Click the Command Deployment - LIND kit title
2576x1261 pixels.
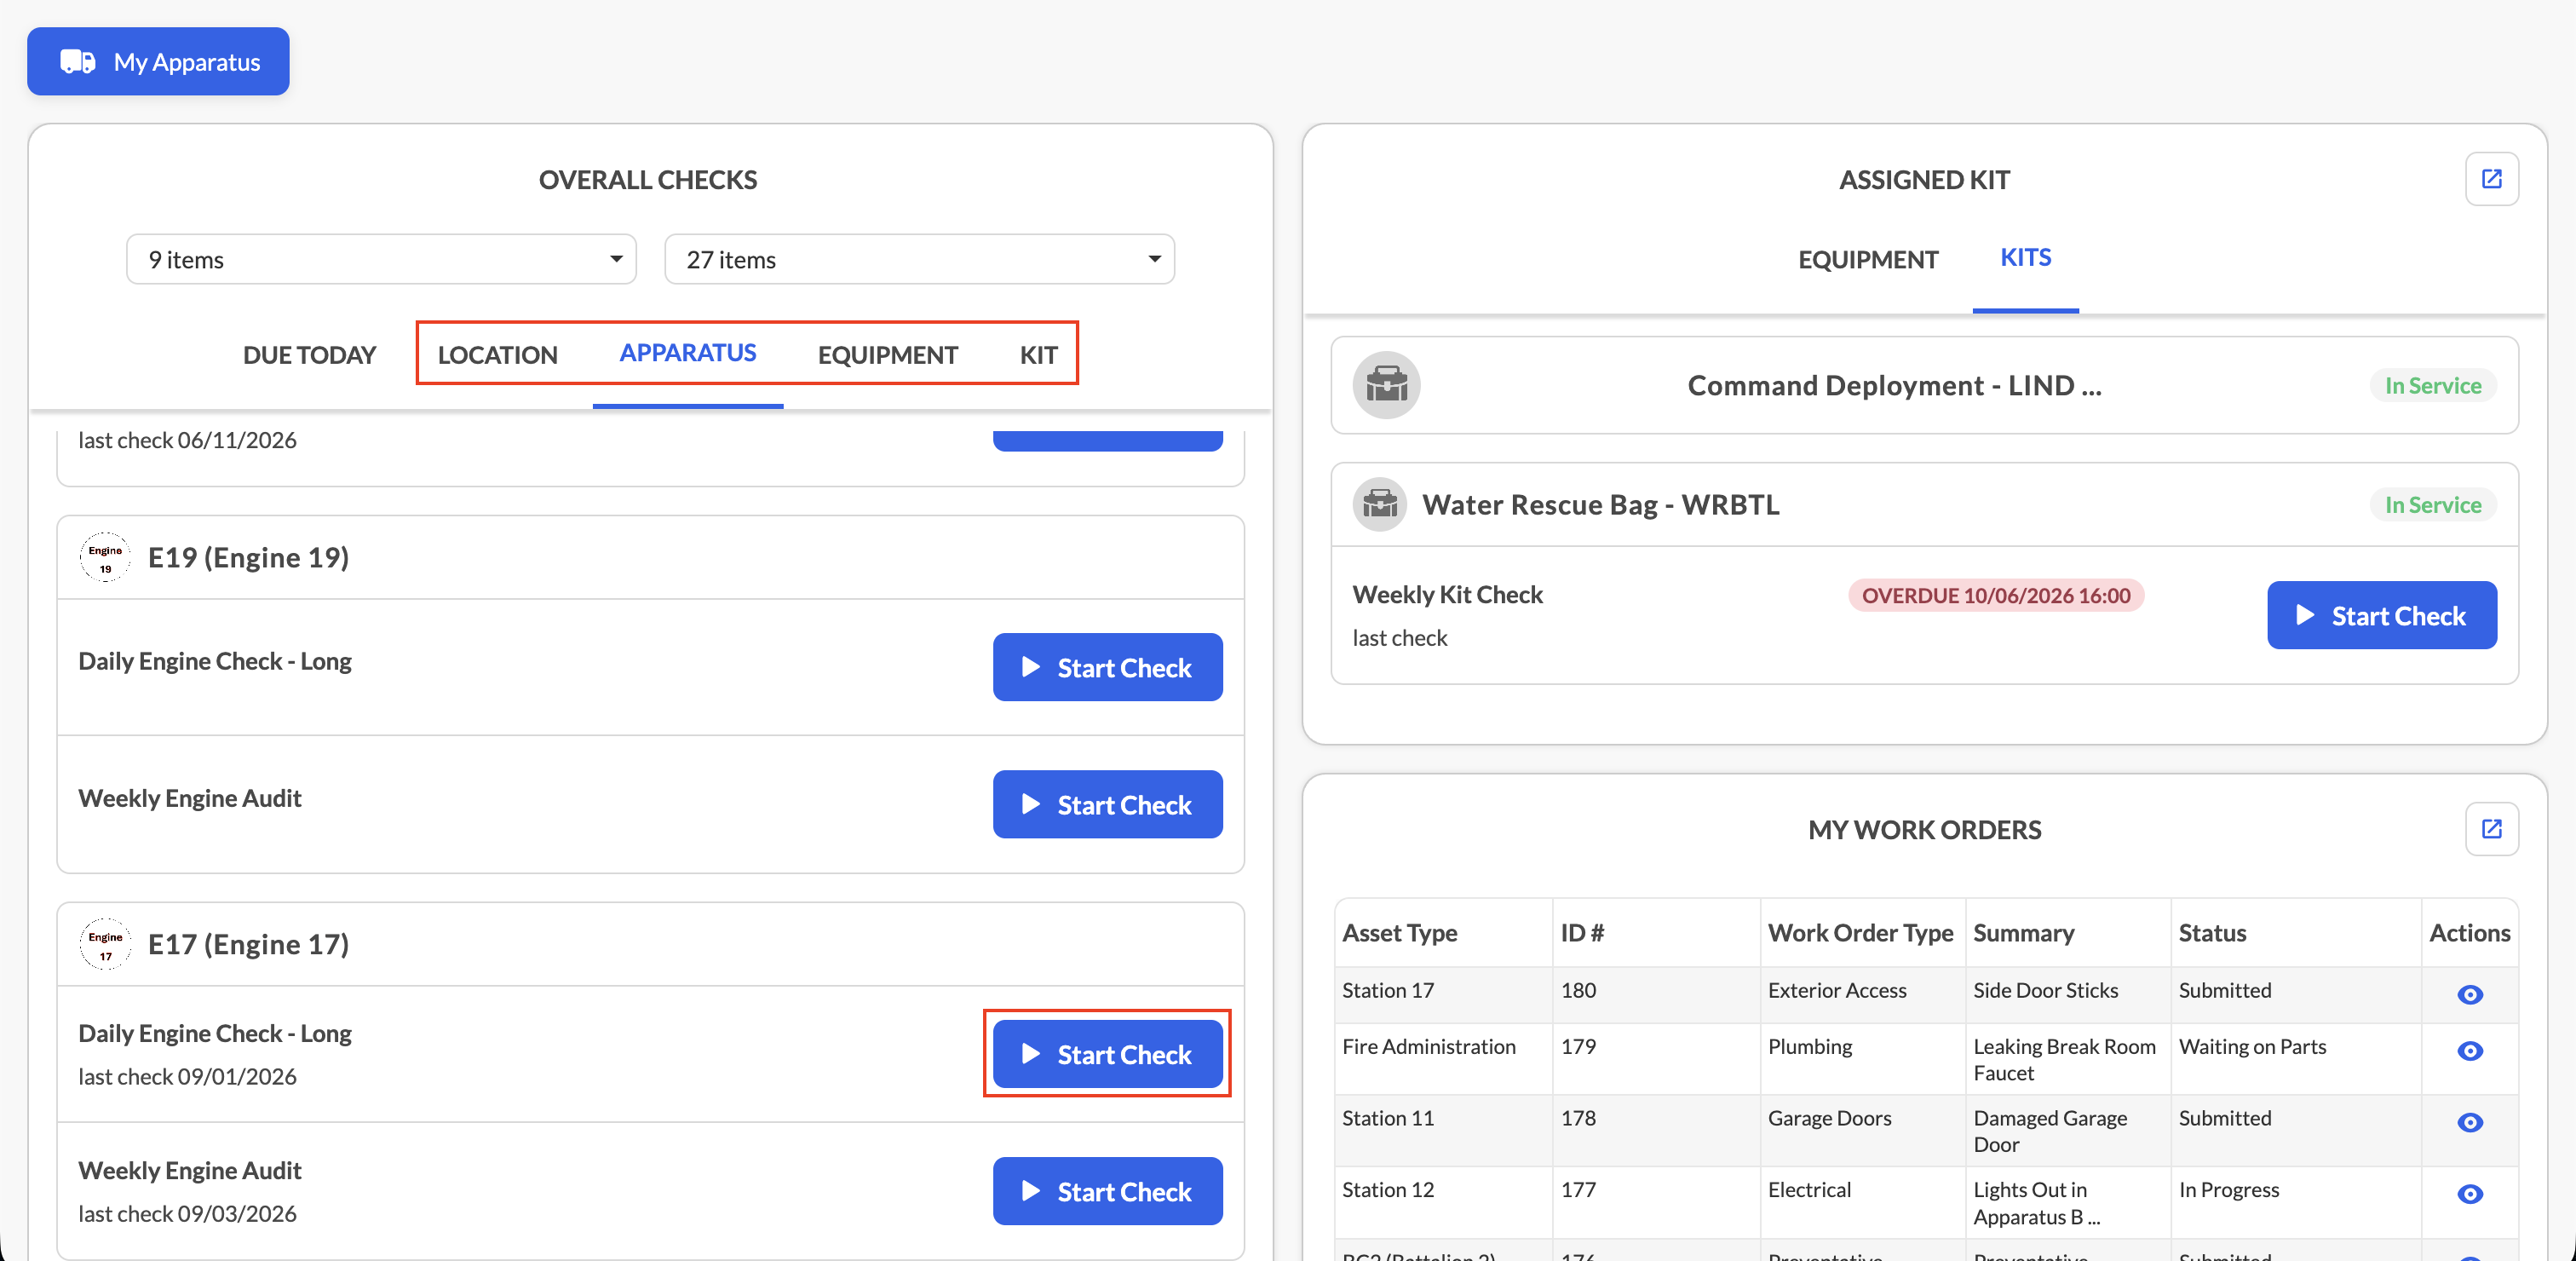(x=1894, y=385)
